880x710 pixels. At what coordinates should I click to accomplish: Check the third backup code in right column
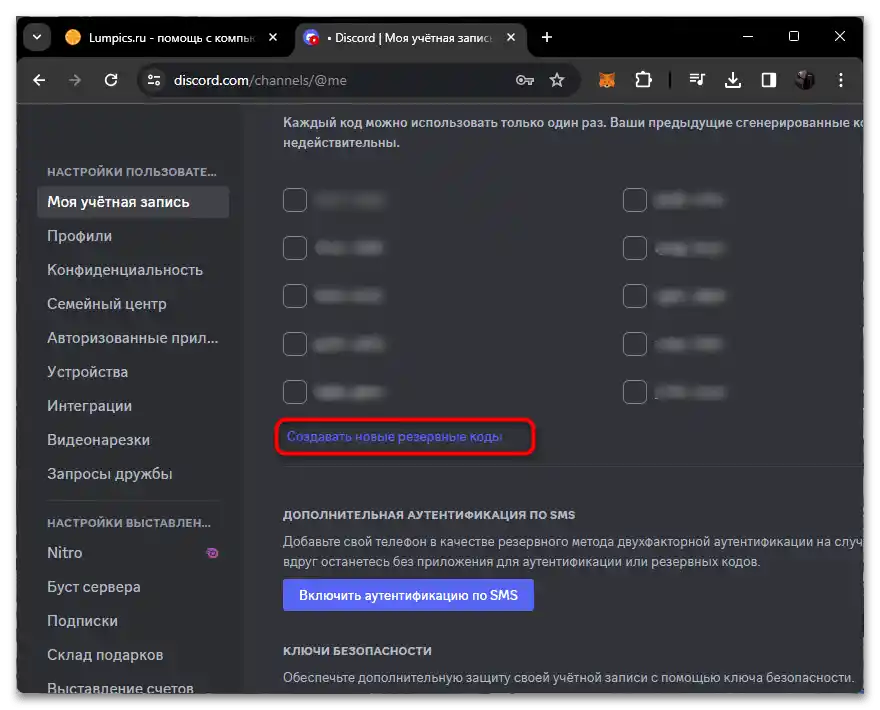(635, 296)
